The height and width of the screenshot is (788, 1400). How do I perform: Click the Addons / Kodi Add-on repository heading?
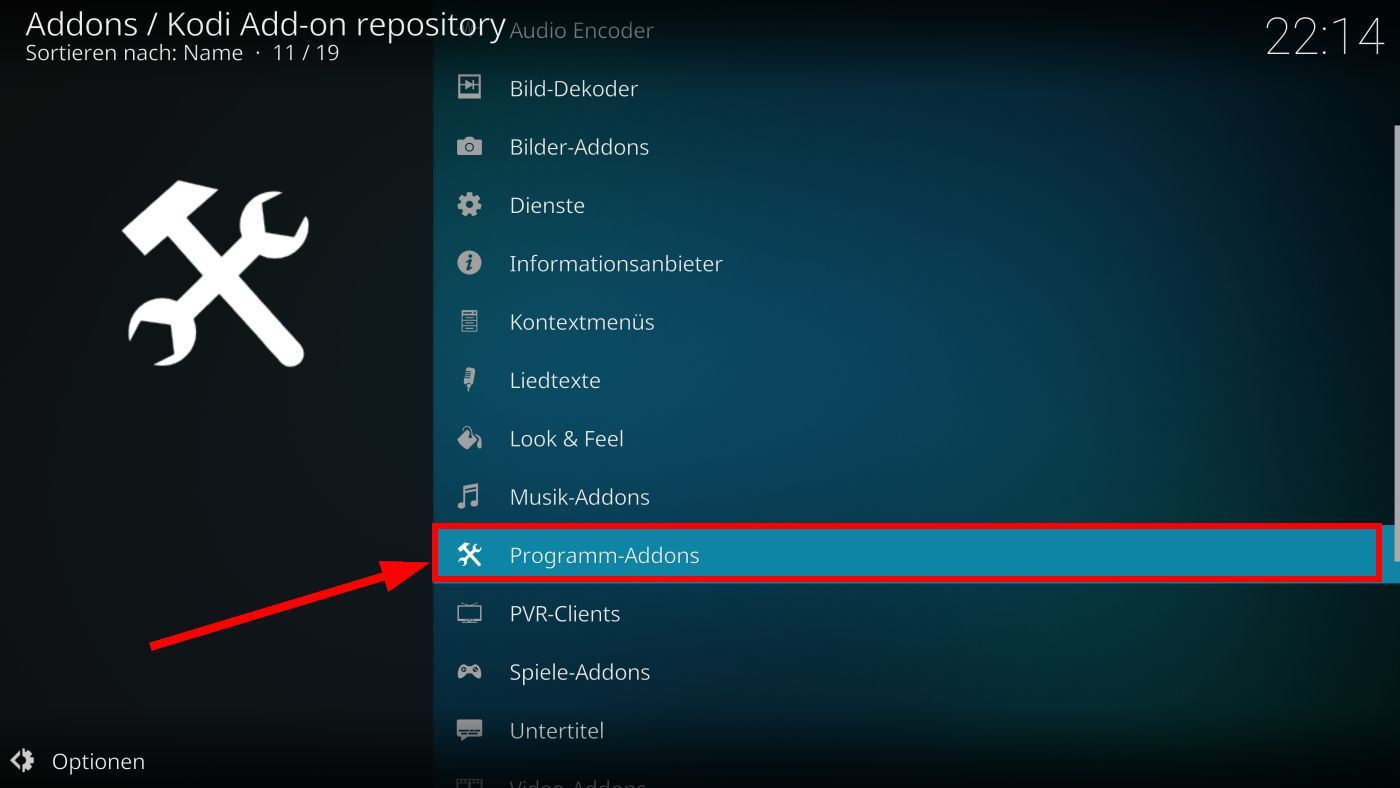tap(265, 23)
